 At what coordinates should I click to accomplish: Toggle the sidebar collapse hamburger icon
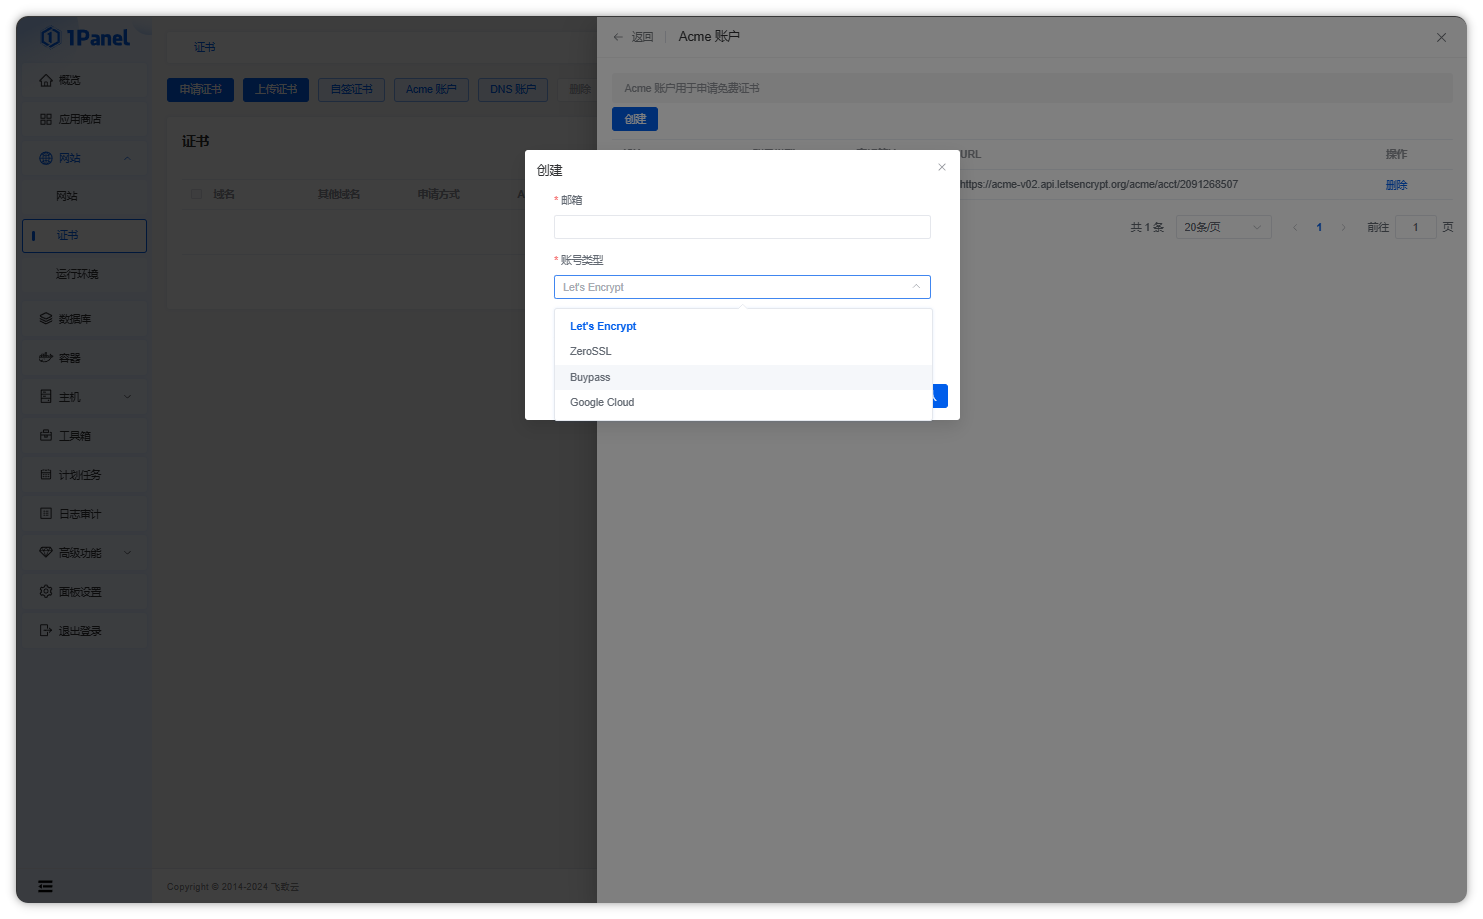coord(45,886)
